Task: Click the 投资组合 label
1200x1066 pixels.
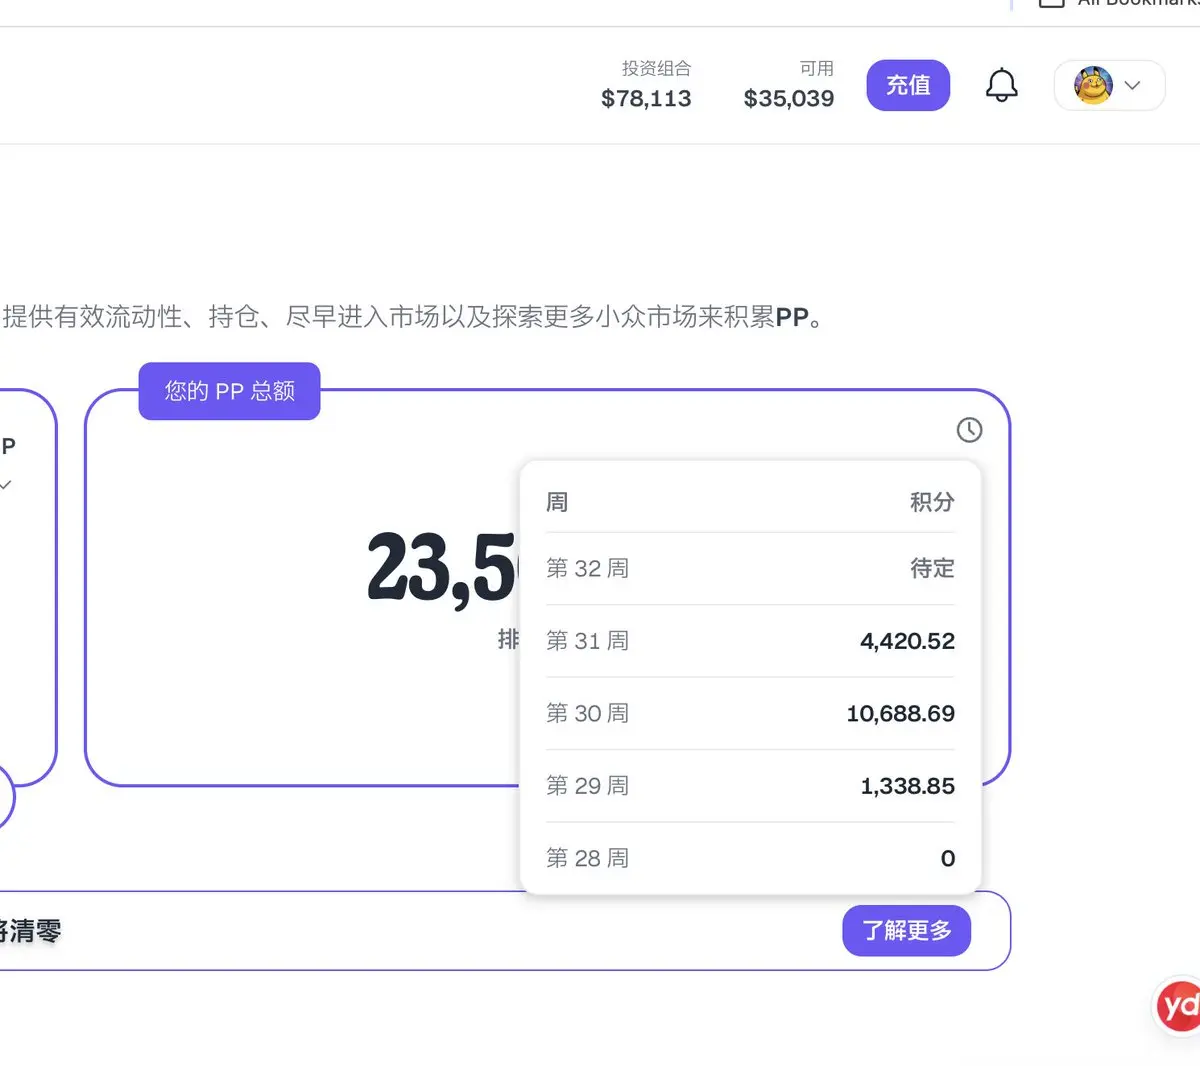Action: click(656, 68)
